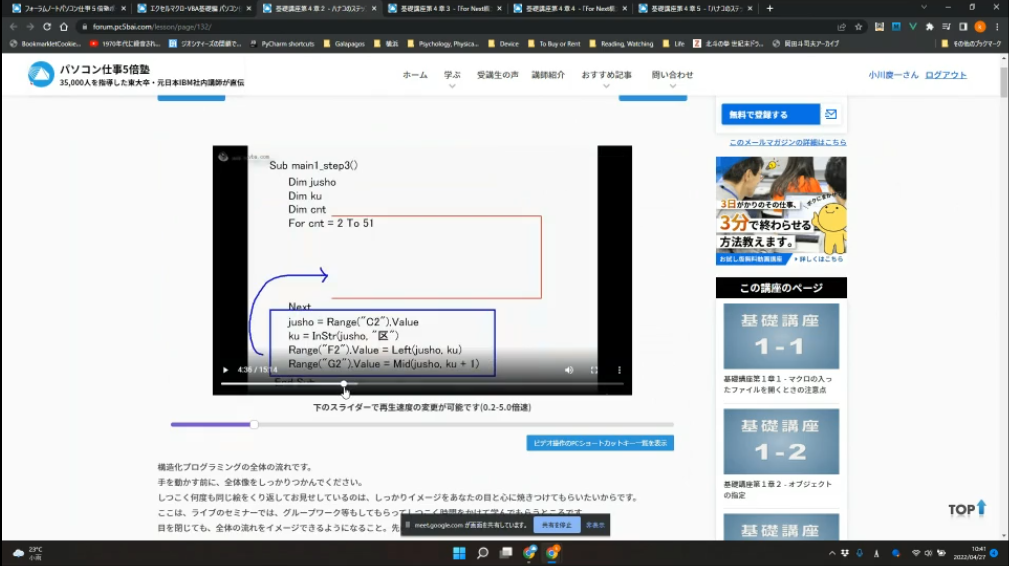Click the ログアウト link
Screen dimensions: 1009x566
click(x=945, y=75)
